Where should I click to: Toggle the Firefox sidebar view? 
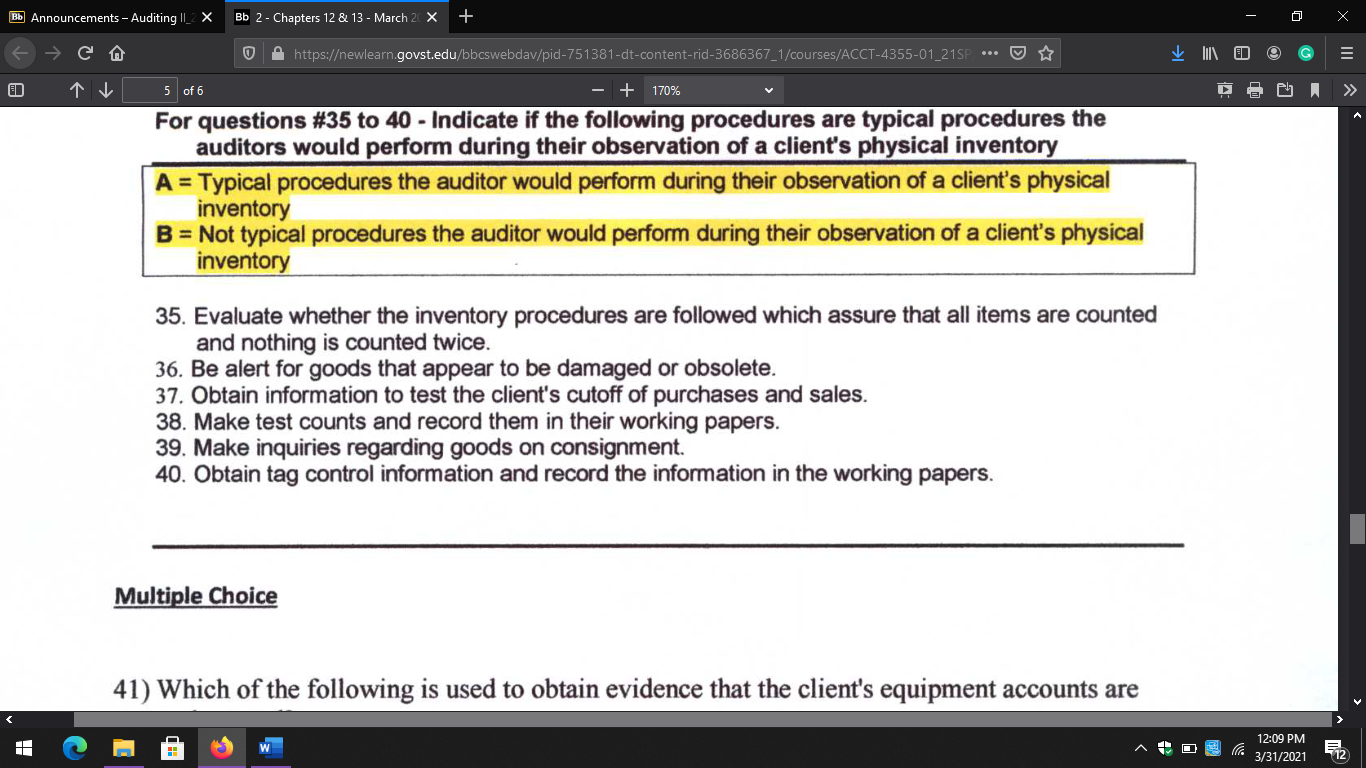[x=1241, y=55]
